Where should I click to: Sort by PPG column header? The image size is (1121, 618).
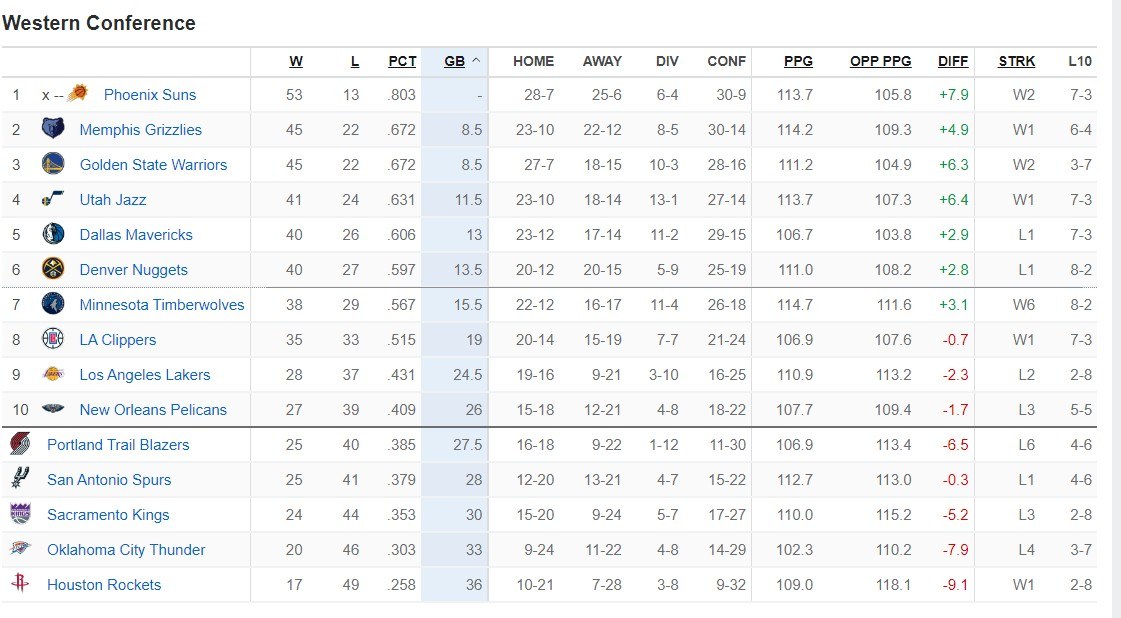click(x=798, y=61)
